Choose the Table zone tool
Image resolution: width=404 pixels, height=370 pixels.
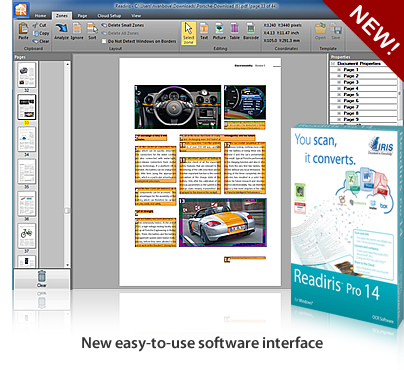click(x=235, y=31)
